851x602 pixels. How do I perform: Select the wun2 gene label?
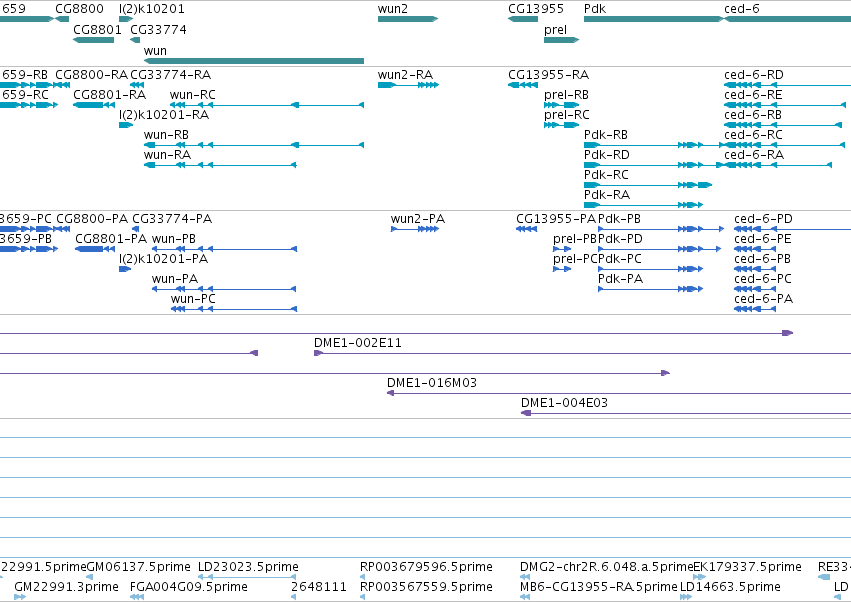tap(392, 9)
